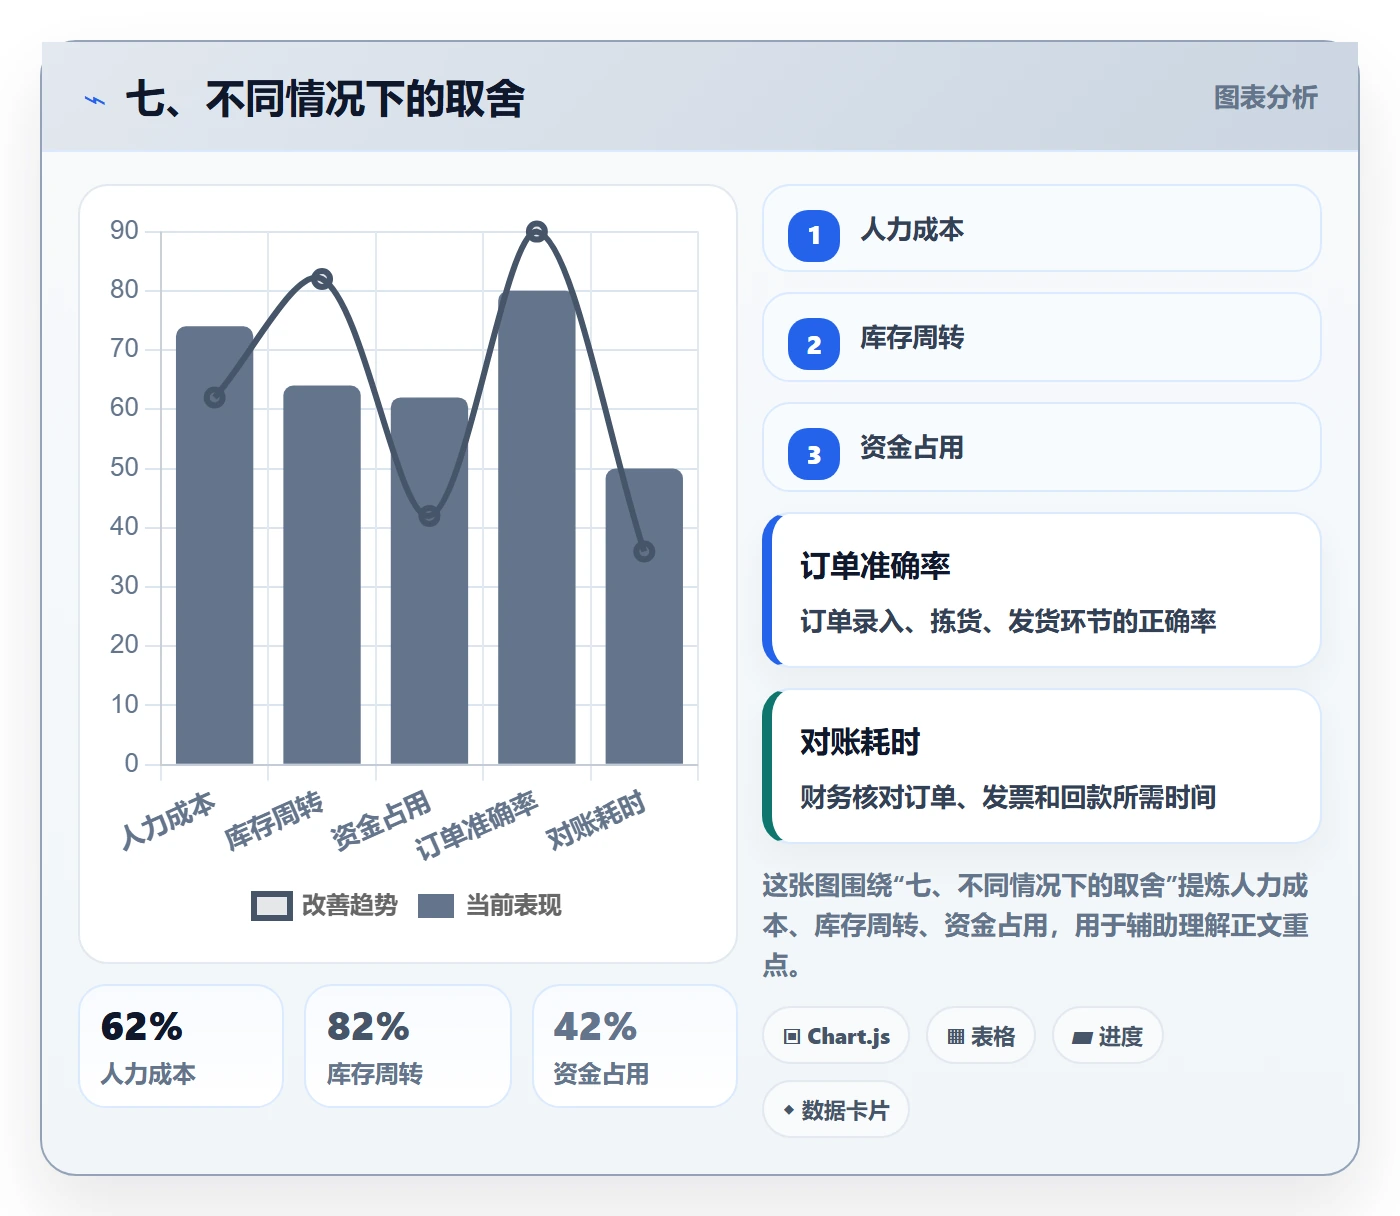1400x1216 pixels.
Task: Click the diamond icon in the 数据卡片 tag
Action: [789, 1110]
